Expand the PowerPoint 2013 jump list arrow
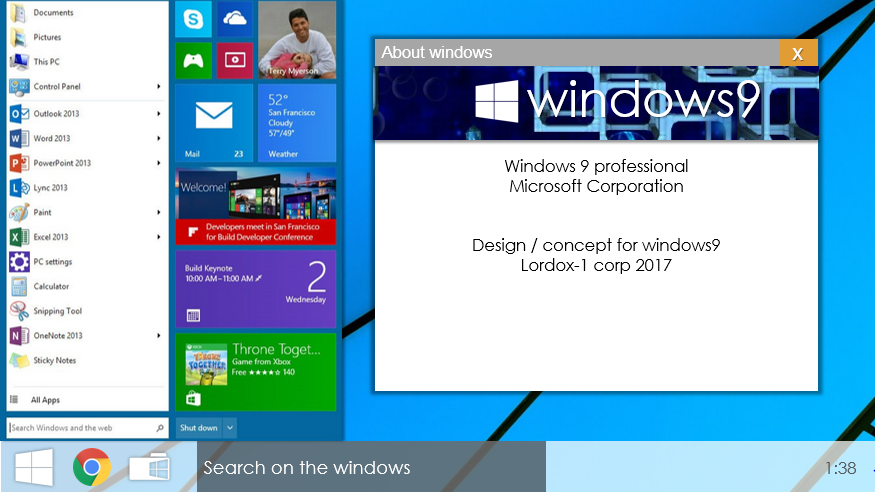The height and width of the screenshot is (492, 875). coord(158,163)
